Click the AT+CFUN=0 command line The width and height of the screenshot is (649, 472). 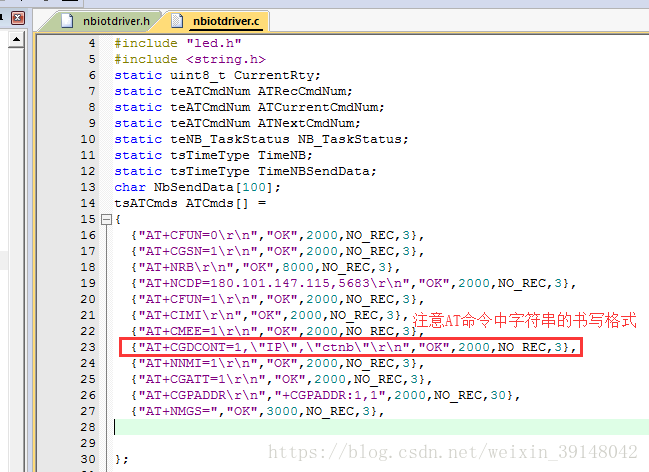(x=277, y=235)
